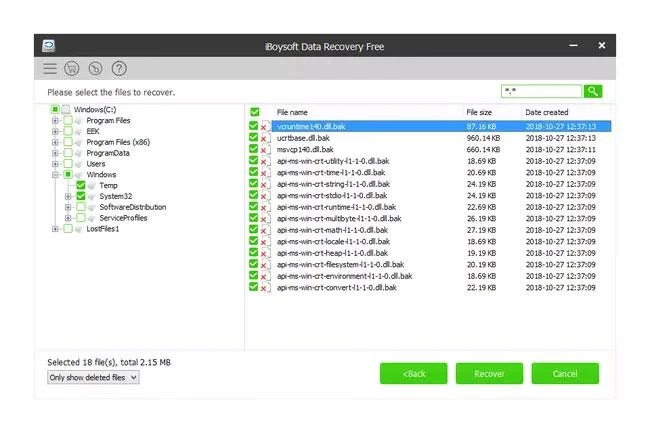The width and height of the screenshot is (650, 433).
Task: Click the activation key icon in toolbar
Action: click(x=95, y=68)
